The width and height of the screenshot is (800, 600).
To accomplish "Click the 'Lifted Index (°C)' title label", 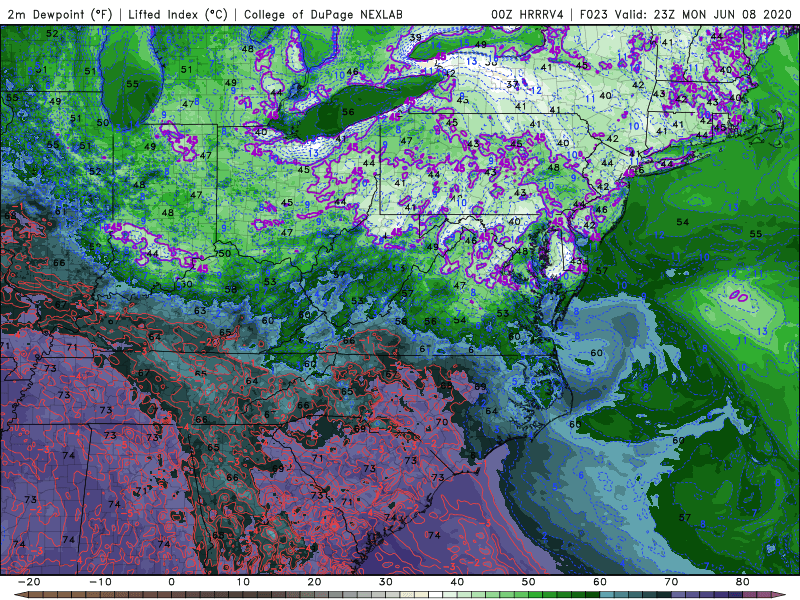I will [178, 14].
